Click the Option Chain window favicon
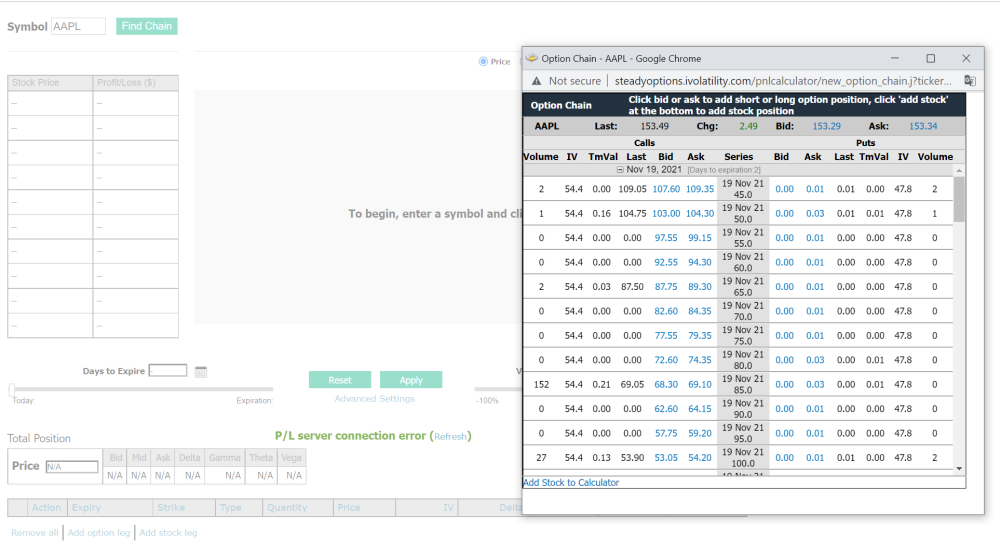Viewport: 1000px width, 555px height. (x=531, y=58)
